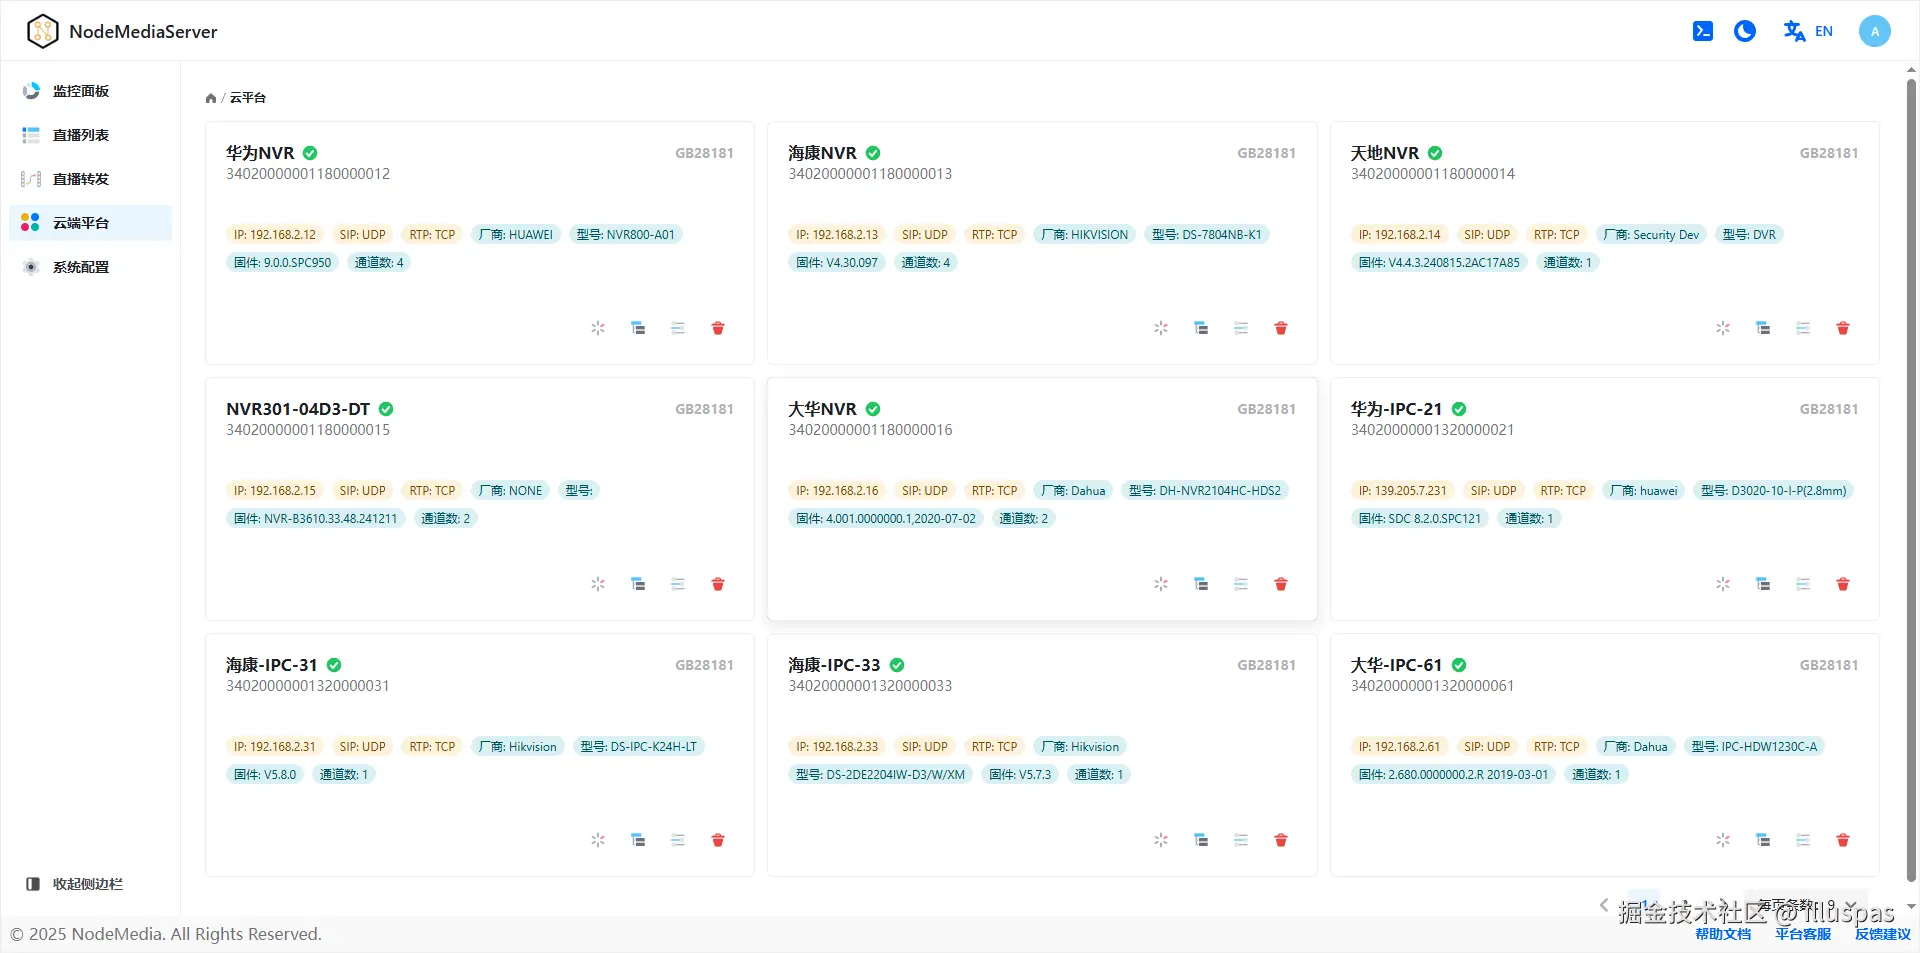Select 云端平台 in the sidebar
This screenshot has height=953, width=1920.
pyautogui.click(x=91, y=223)
